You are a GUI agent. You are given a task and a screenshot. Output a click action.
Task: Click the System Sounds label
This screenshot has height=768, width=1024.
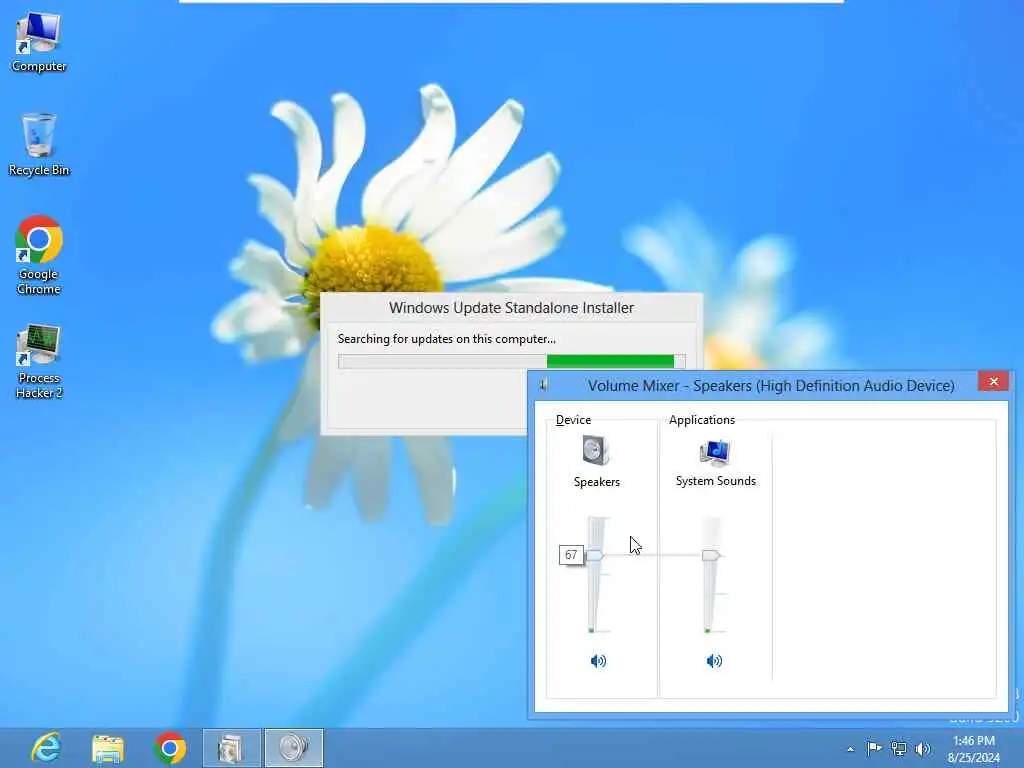(x=716, y=481)
